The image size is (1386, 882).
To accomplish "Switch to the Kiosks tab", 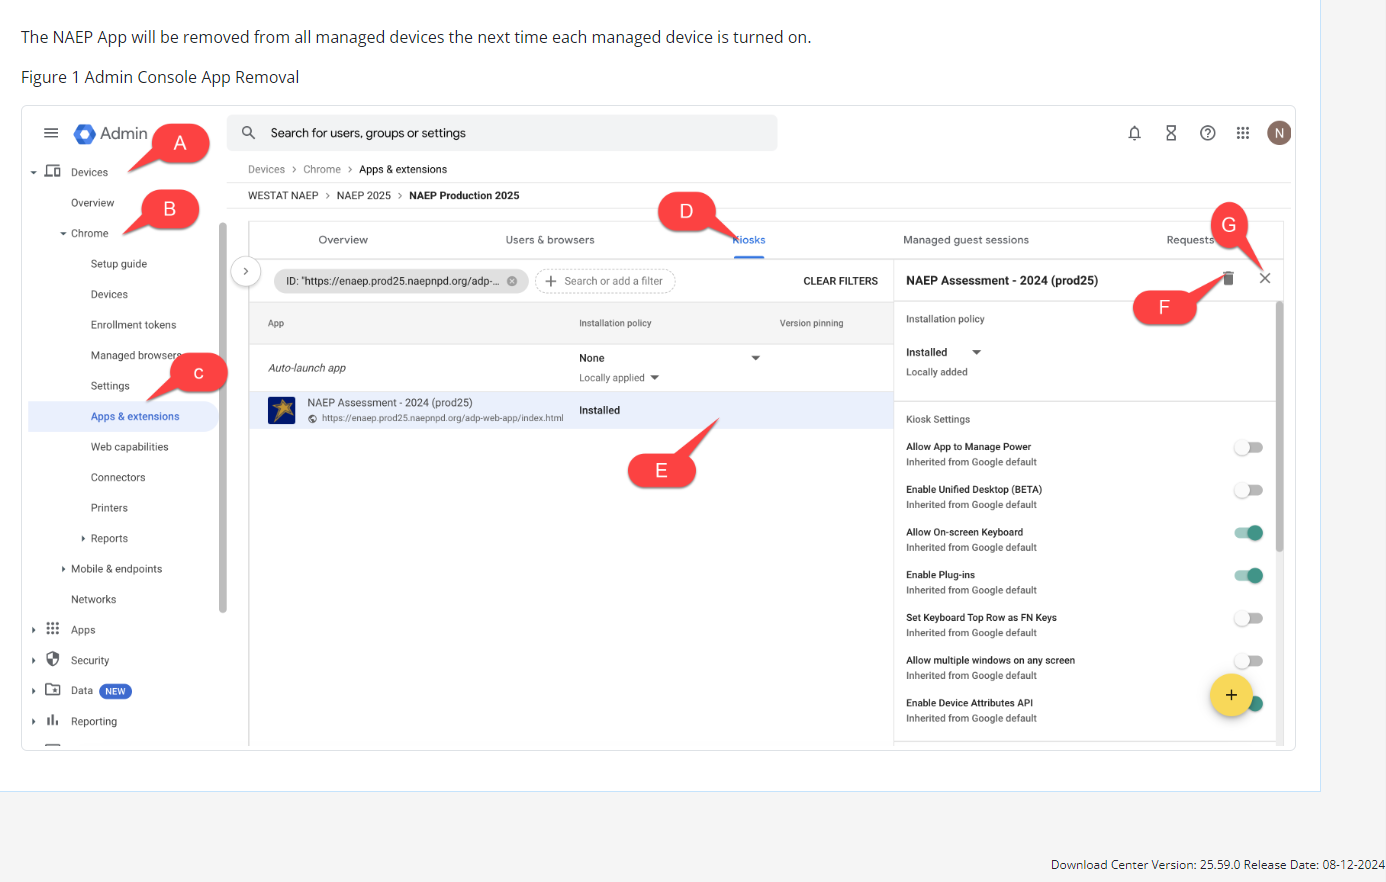I will pyautogui.click(x=749, y=240).
